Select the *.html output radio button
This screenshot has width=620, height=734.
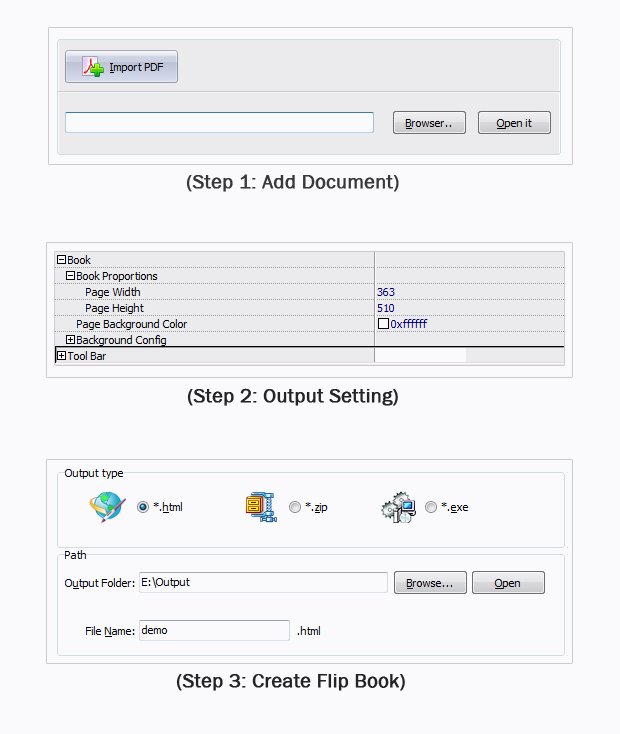(143, 507)
